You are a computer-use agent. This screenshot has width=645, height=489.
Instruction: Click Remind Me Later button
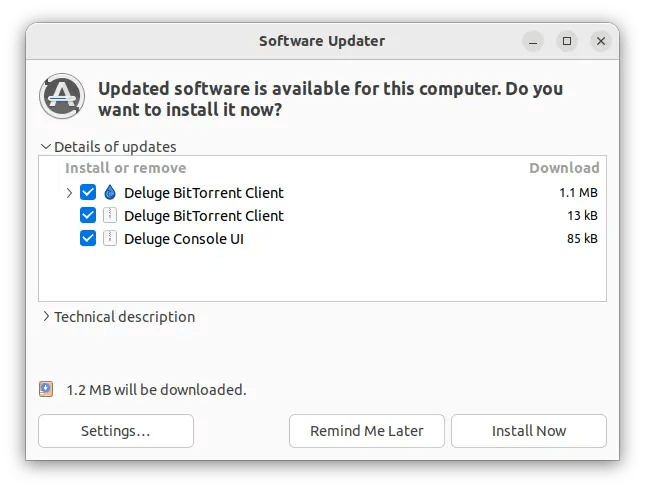(367, 431)
